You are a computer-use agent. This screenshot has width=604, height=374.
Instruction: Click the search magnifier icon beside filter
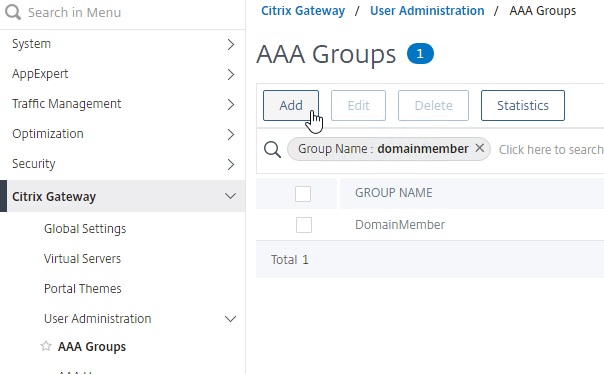coord(272,149)
